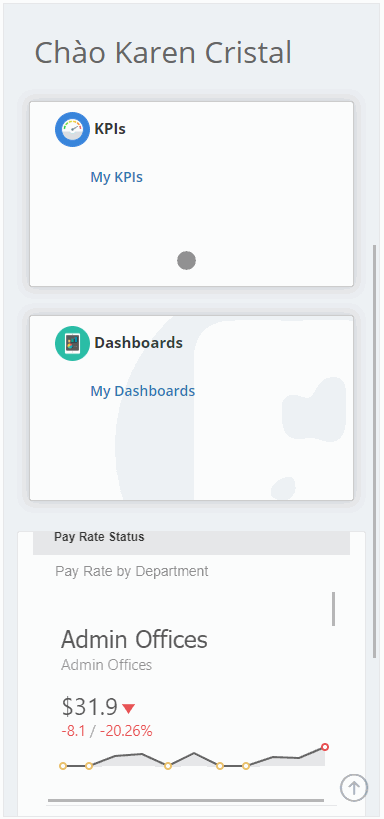Open the My KPIs link
This screenshot has width=384, height=819.
117,177
